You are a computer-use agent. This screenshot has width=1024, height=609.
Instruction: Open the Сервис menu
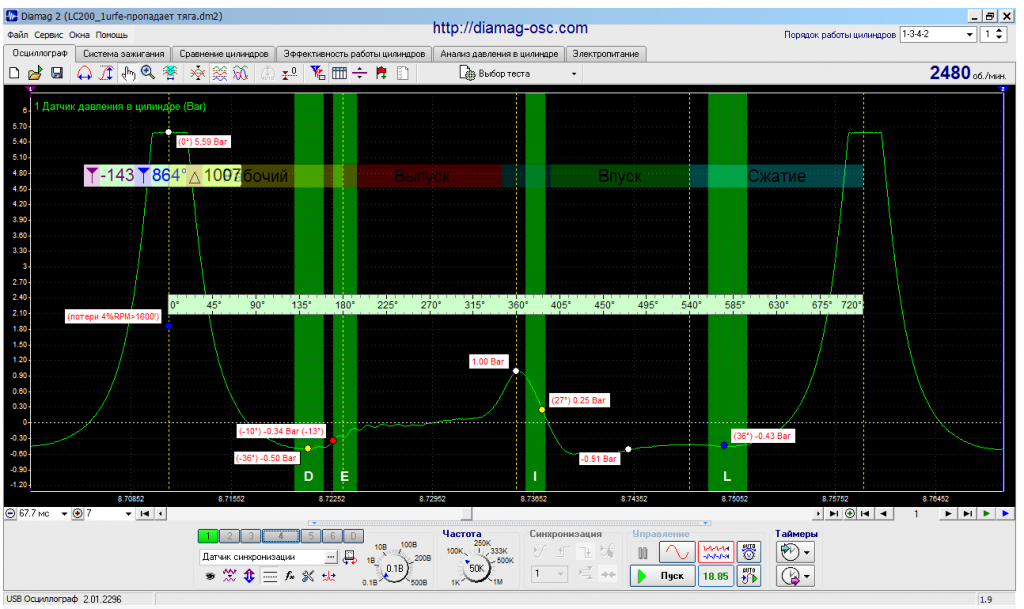click(48, 35)
